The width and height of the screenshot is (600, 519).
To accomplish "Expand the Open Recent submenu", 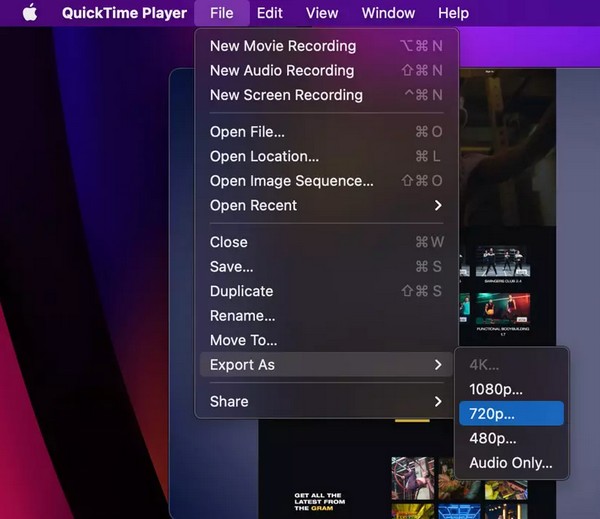I will click(326, 205).
